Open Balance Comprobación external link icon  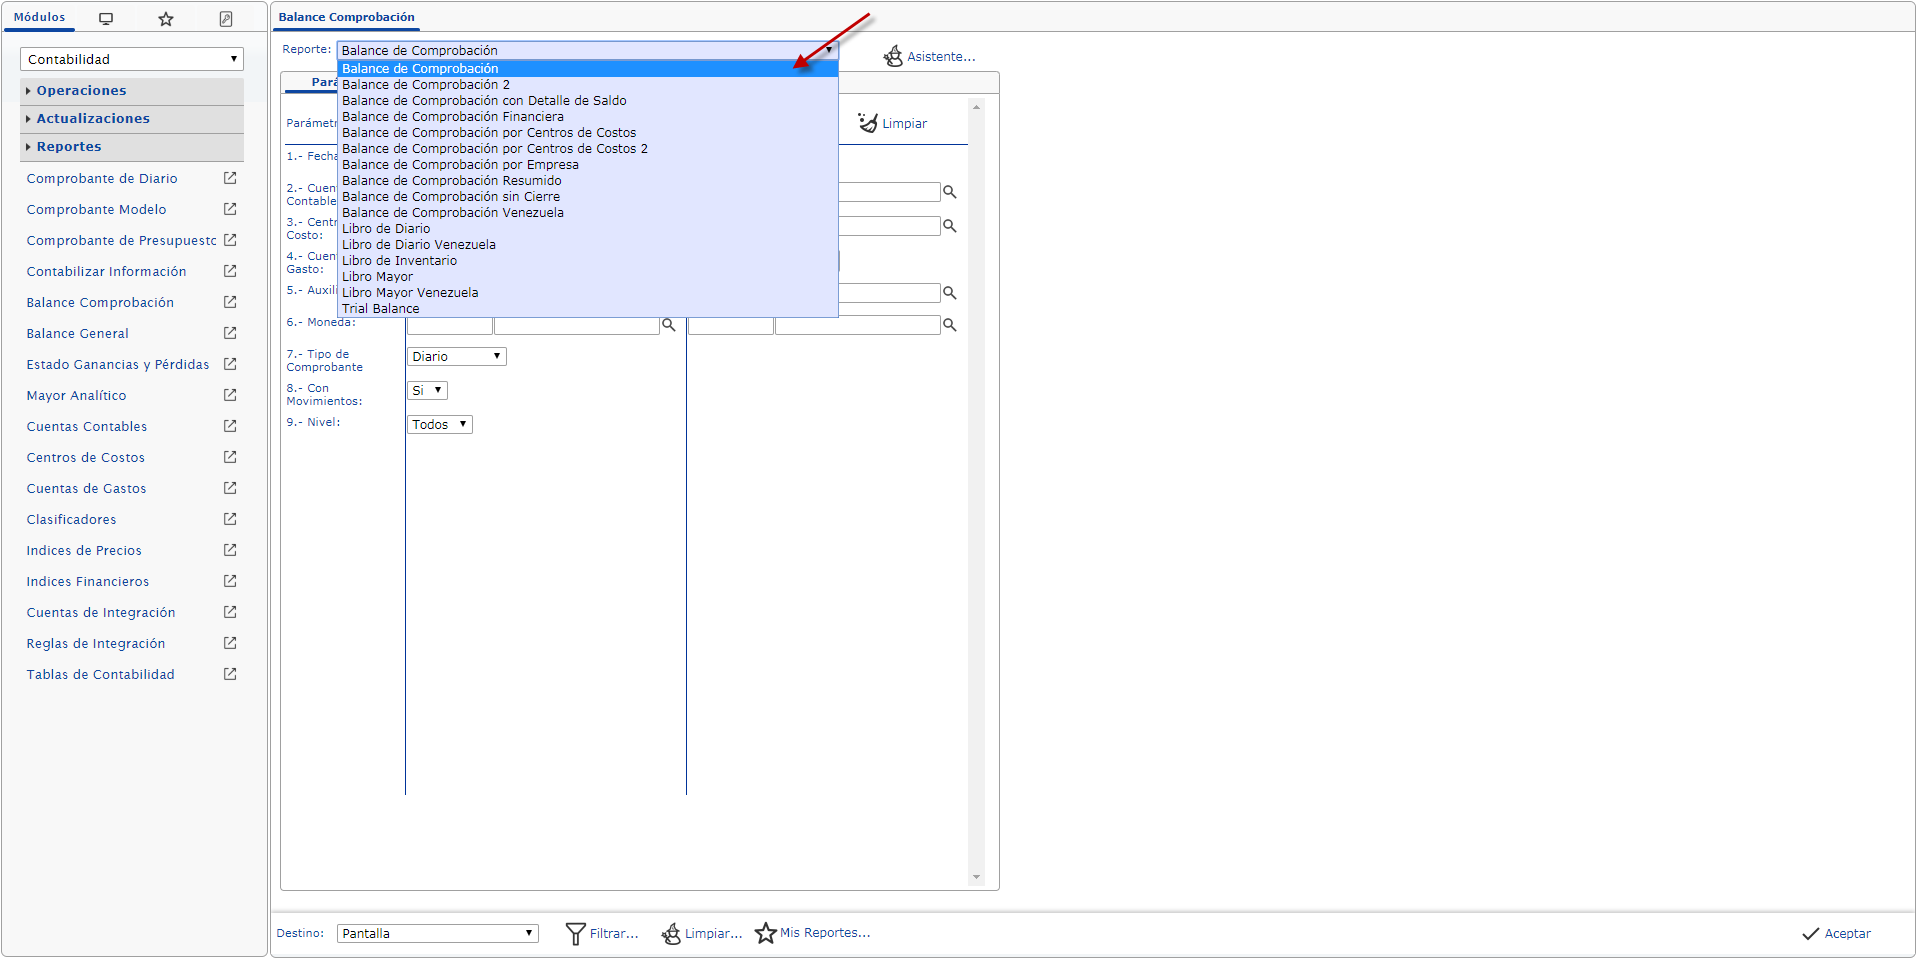pyautogui.click(x=230, y=302)
